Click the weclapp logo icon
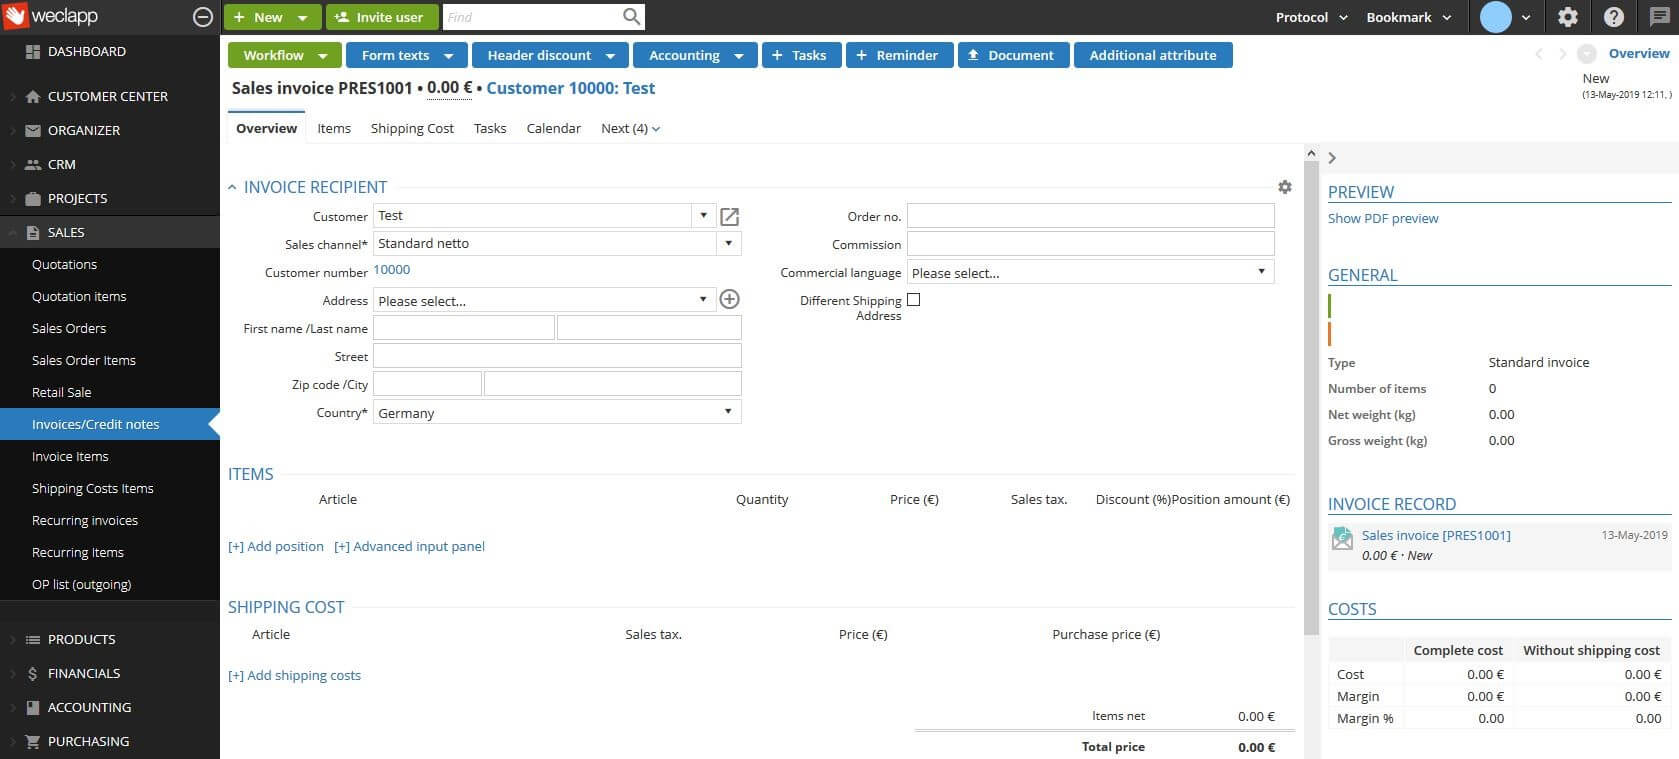The height and width of the screenshot is (759, 1679). (16, 16)
